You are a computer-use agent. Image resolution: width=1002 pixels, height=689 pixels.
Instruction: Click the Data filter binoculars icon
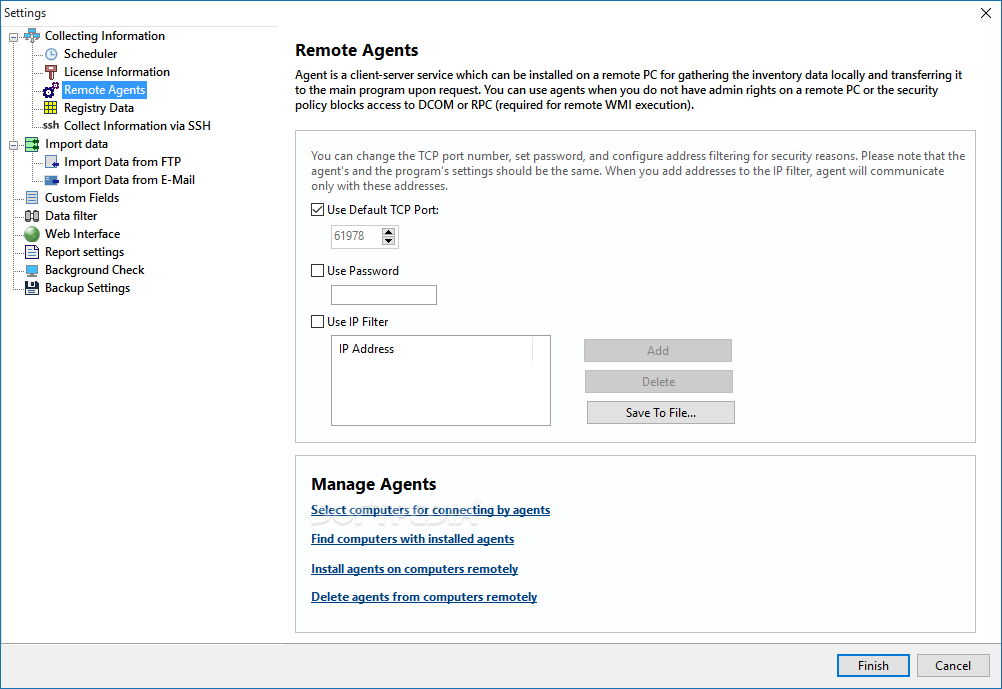(32, 216)
